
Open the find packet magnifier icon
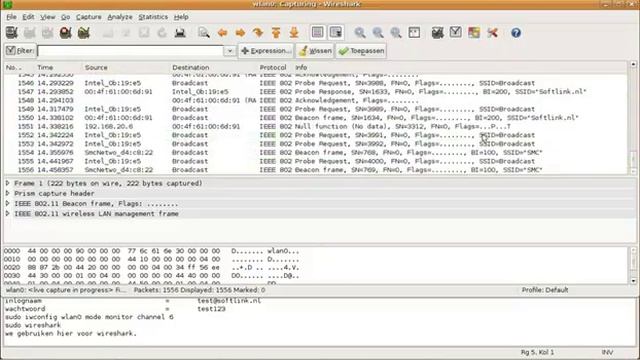point(203,33)
